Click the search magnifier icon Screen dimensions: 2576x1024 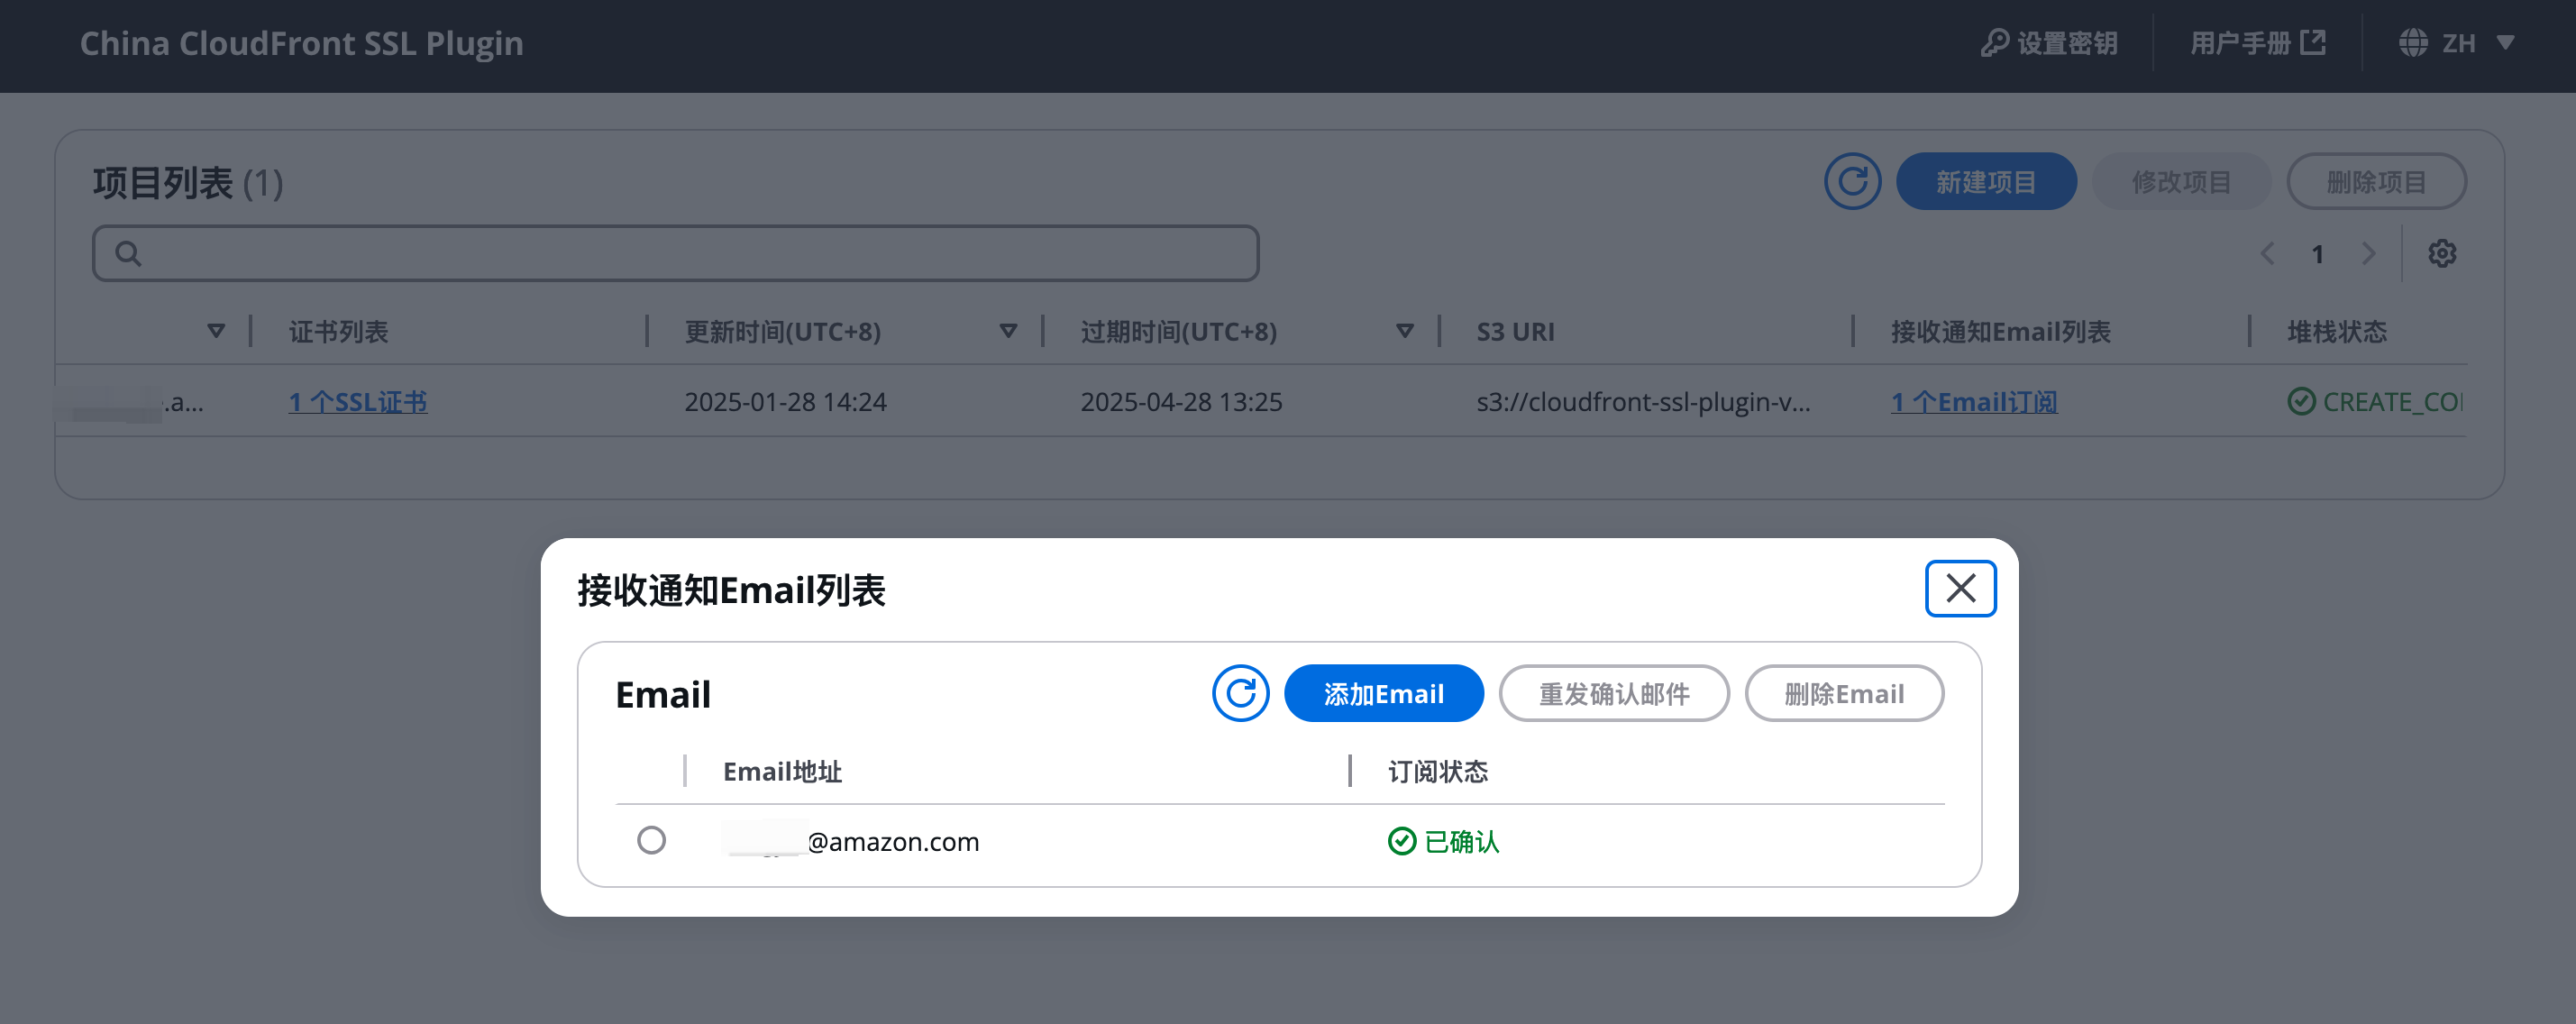click(x=128, y=253)
